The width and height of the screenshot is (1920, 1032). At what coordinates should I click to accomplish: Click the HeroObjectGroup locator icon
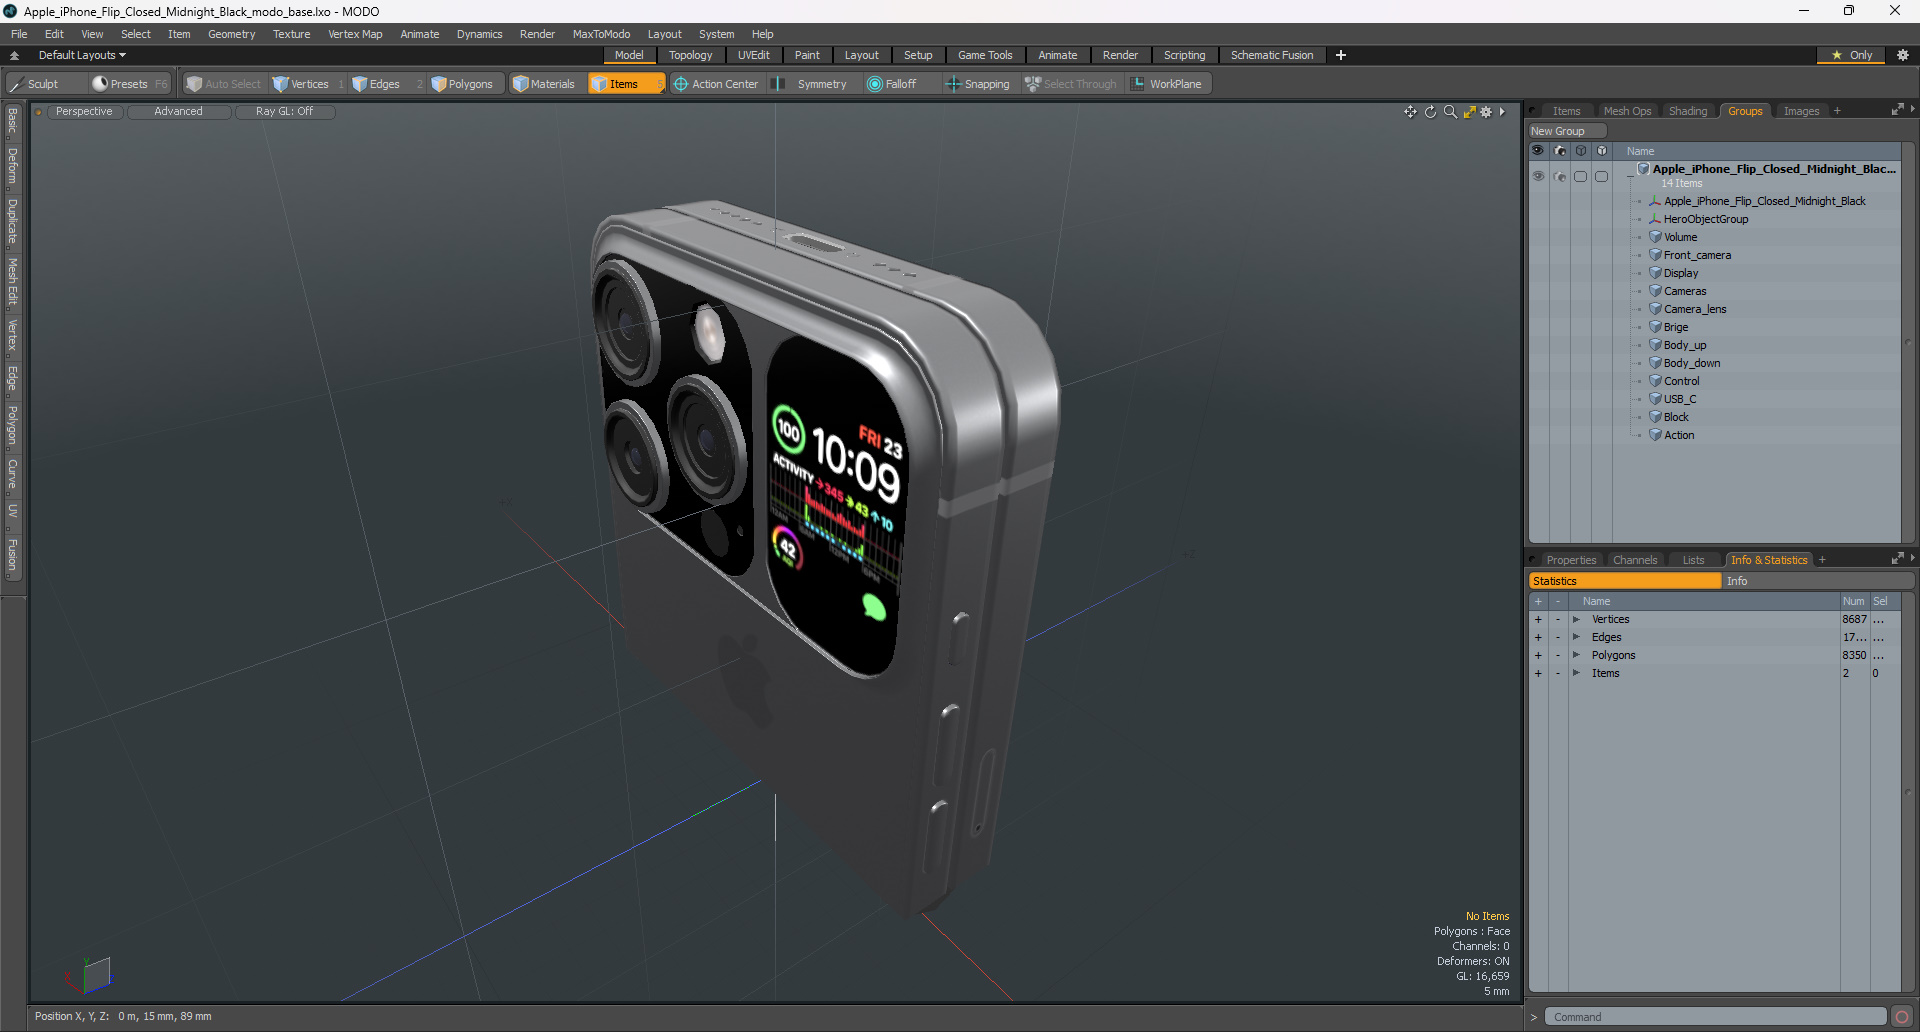point(1655,219)
